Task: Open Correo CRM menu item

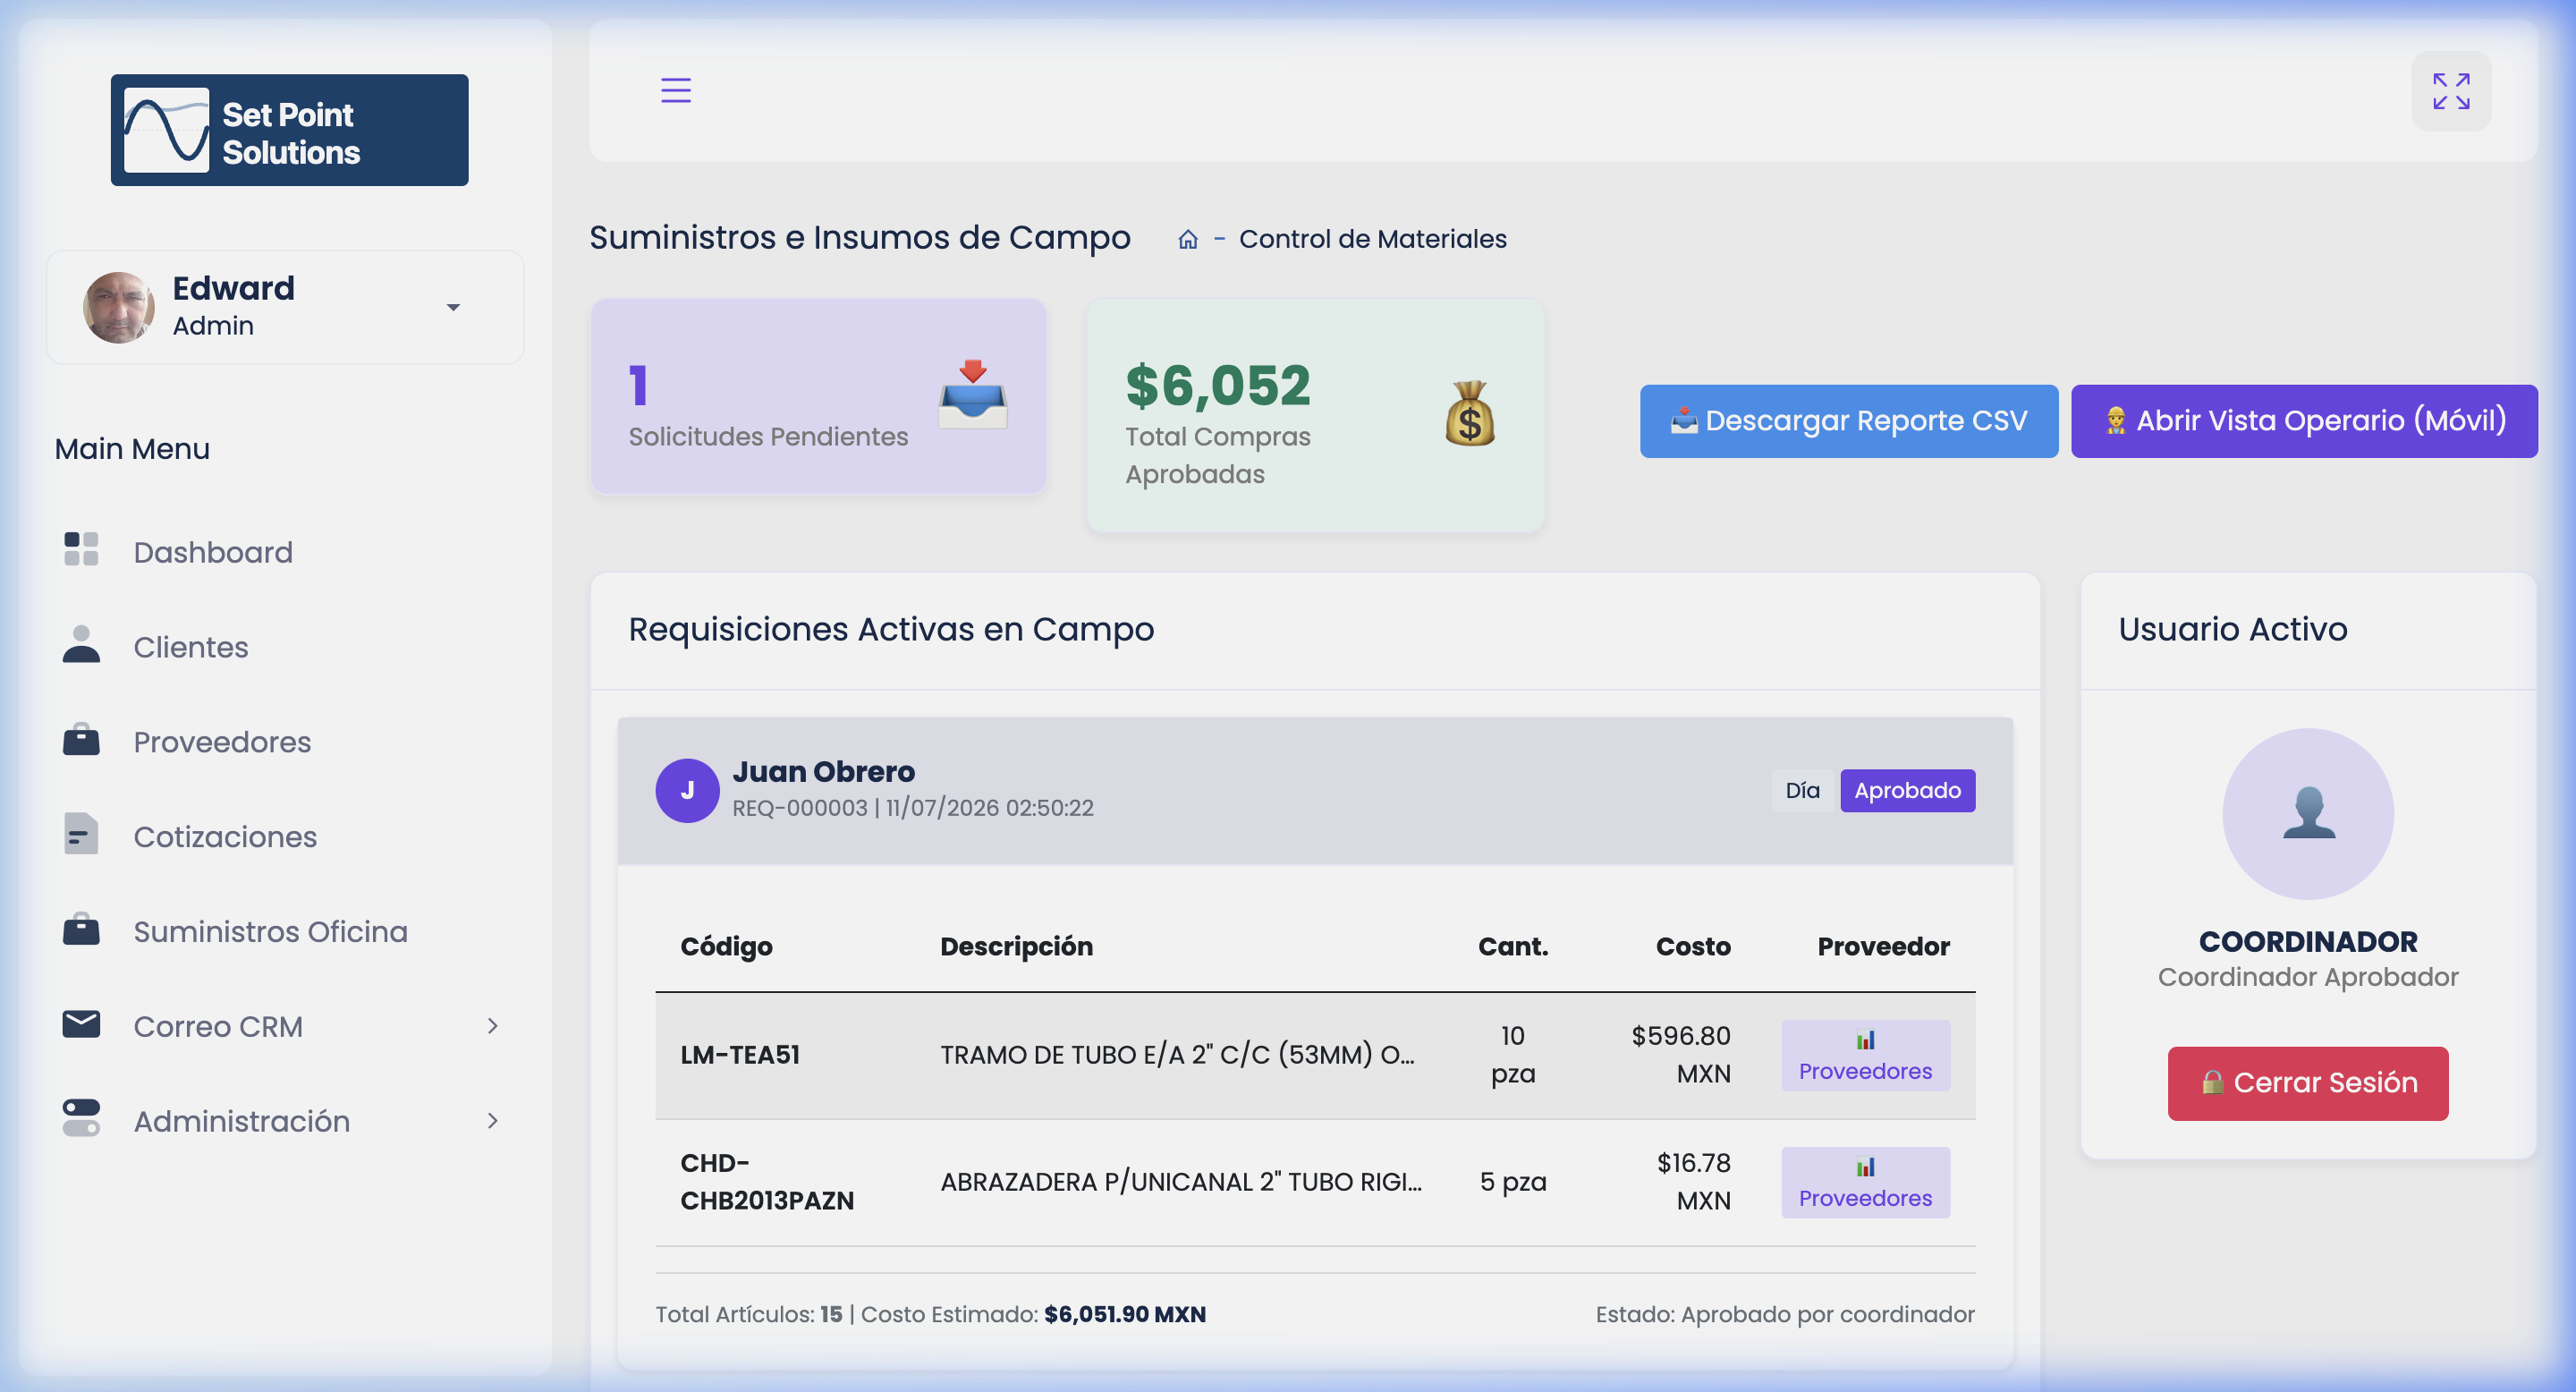Action: coord(218,1027)
